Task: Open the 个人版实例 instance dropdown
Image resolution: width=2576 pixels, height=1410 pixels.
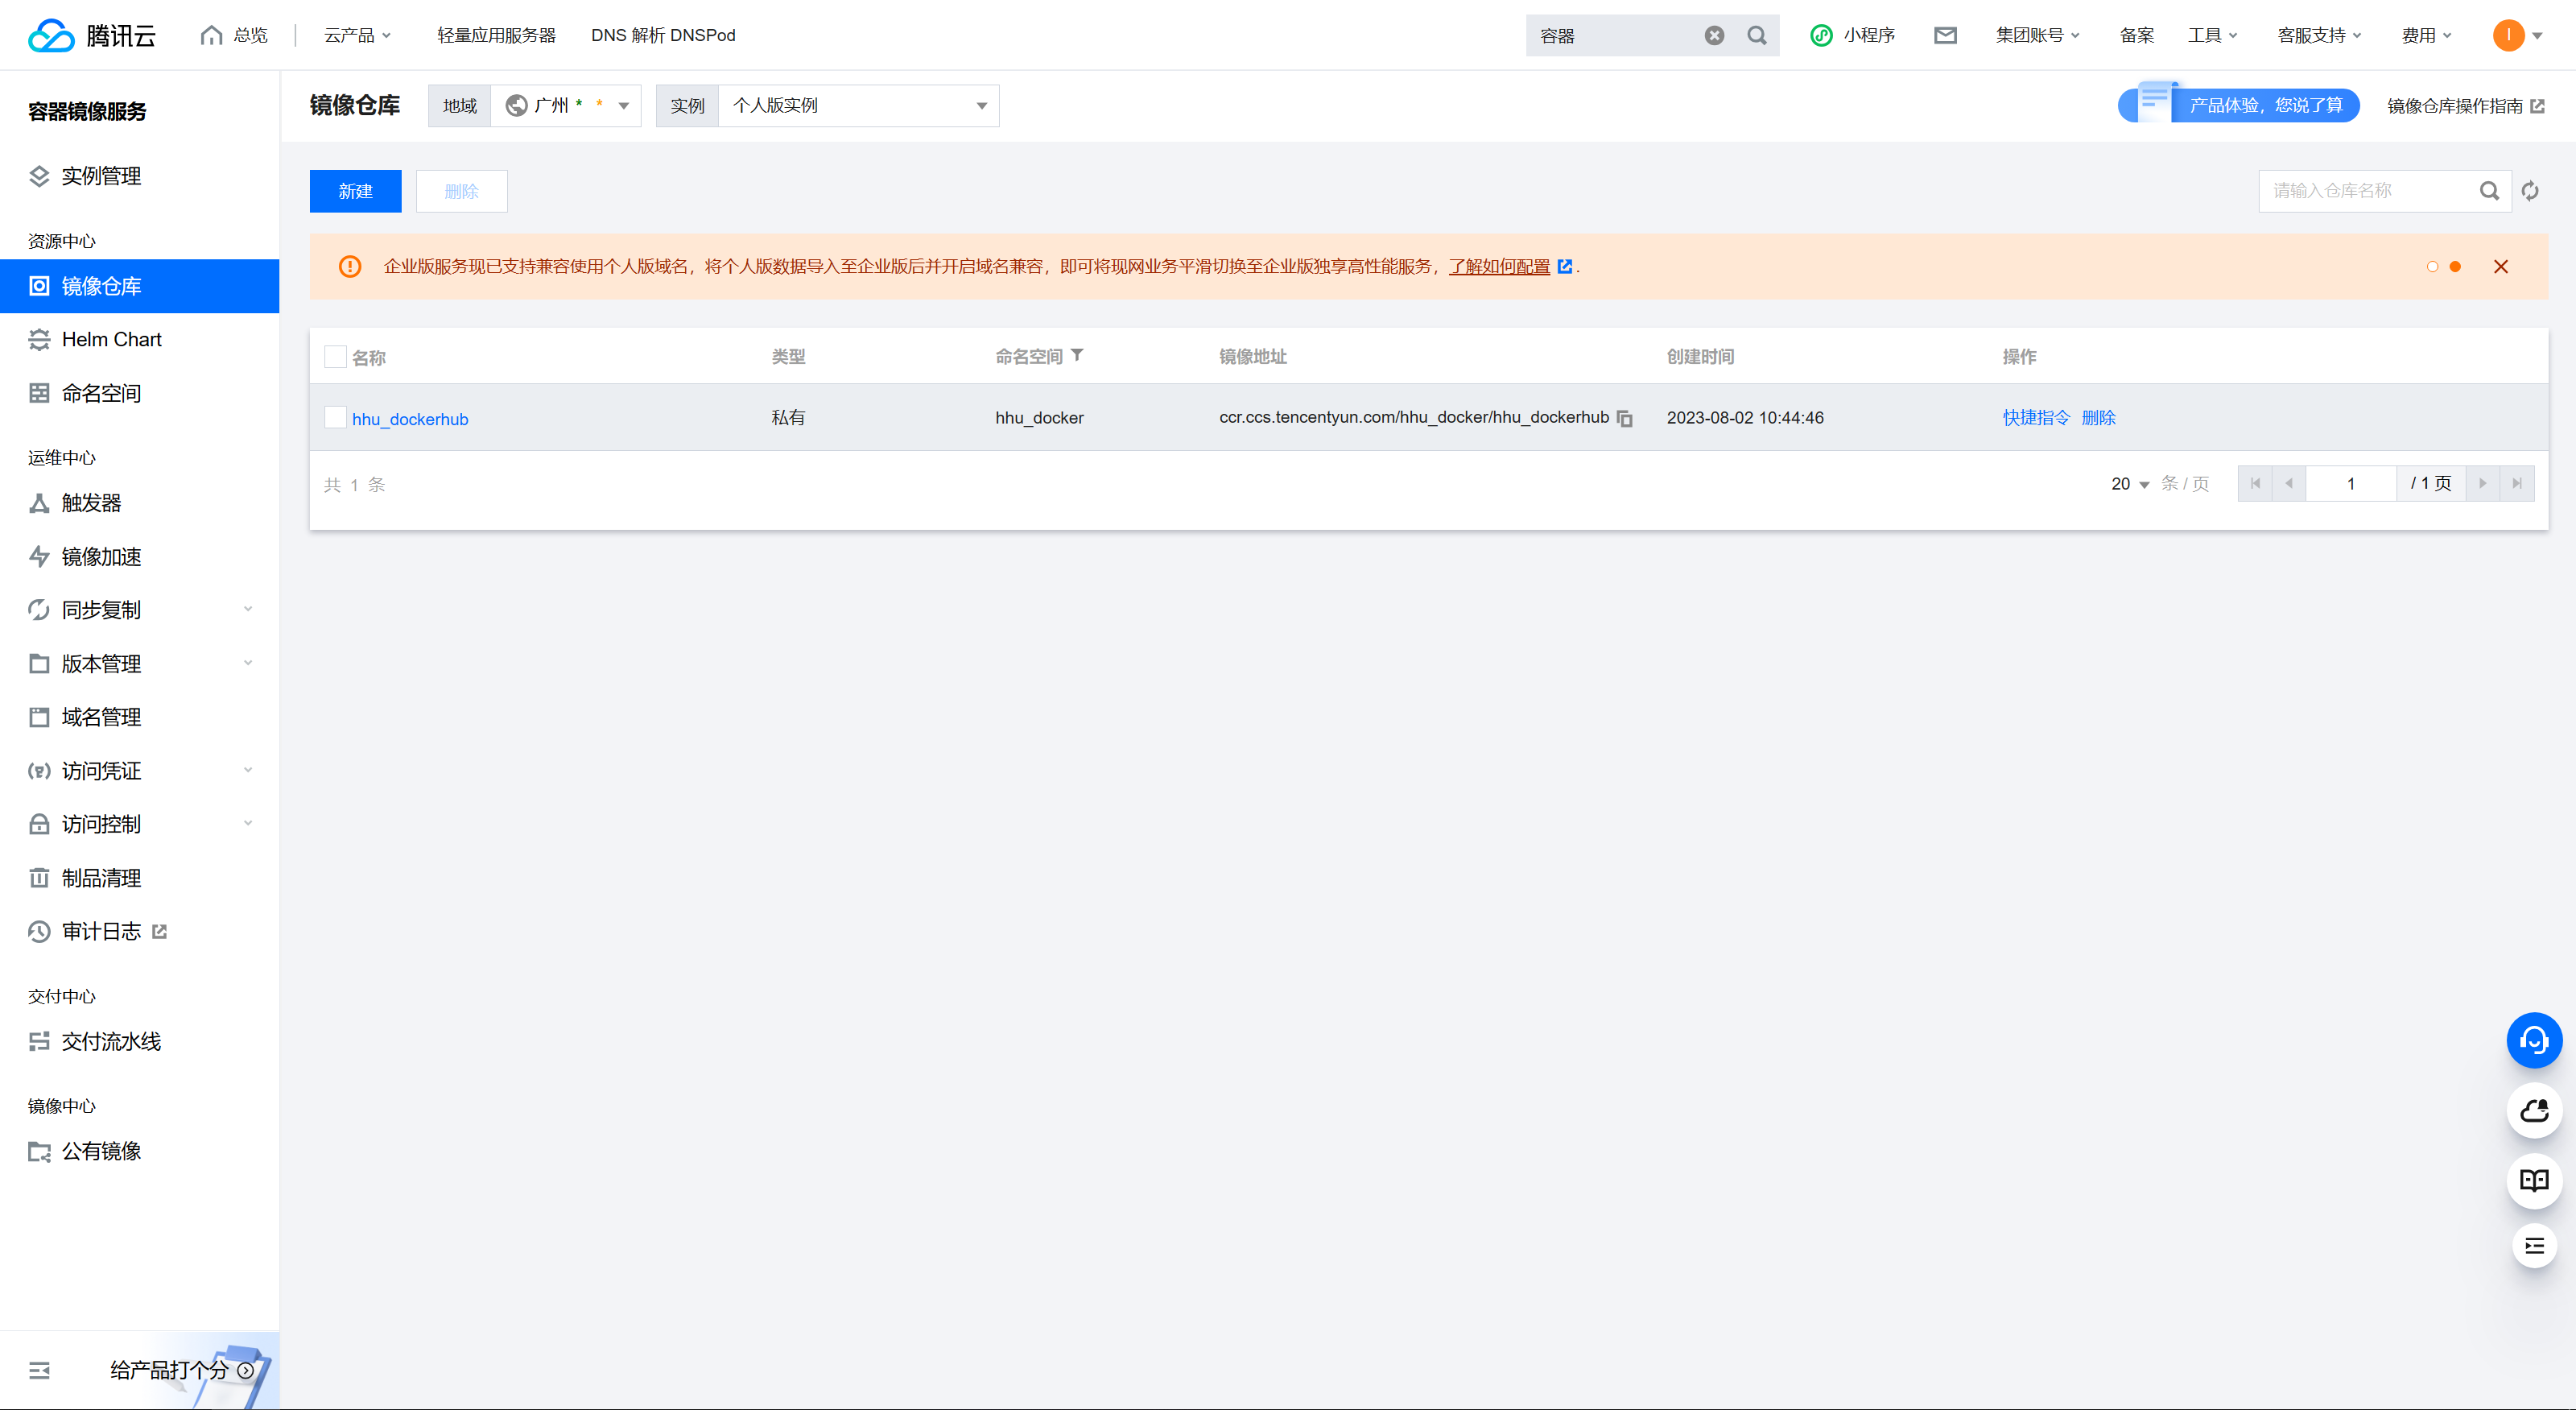Action: tap(858, 105)
